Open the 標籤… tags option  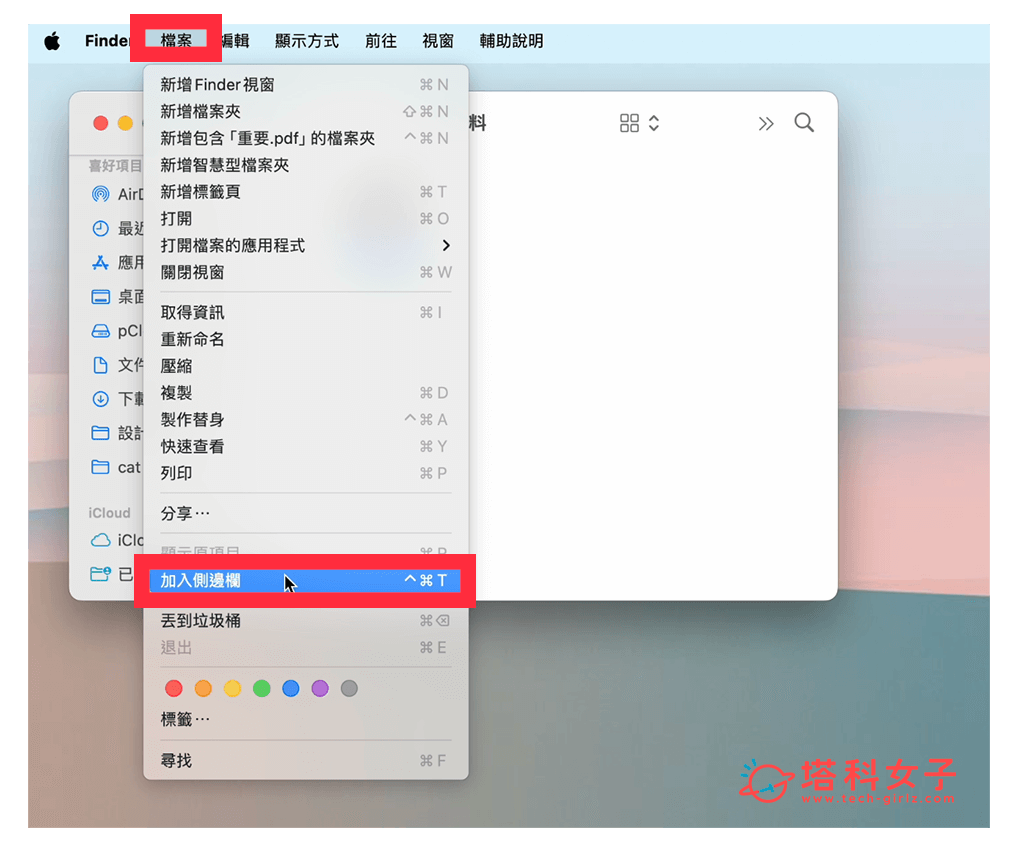186,719
